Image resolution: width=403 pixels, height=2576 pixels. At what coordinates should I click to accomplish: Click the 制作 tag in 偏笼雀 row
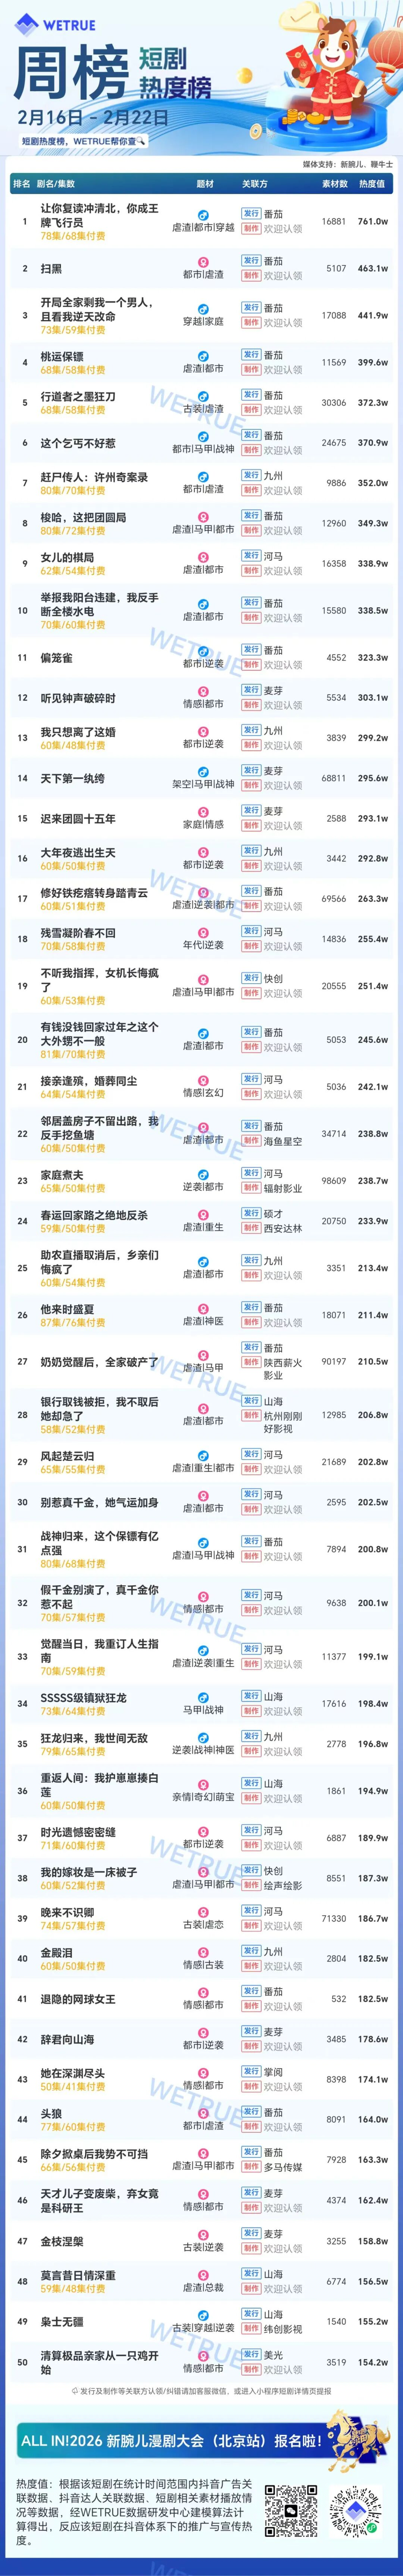click(251, 665)
